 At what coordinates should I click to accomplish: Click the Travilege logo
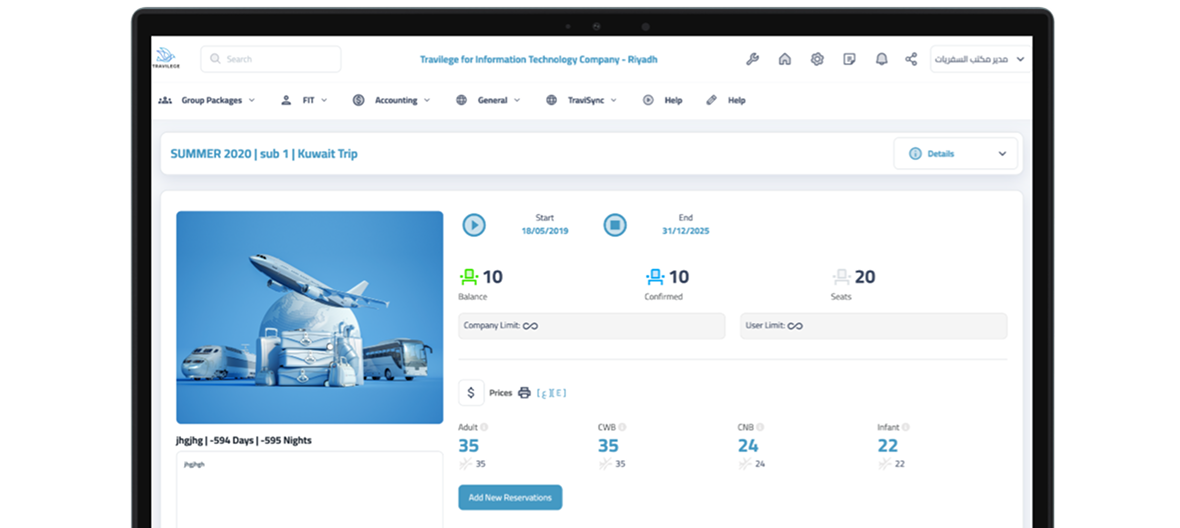[x=165, y=58]
